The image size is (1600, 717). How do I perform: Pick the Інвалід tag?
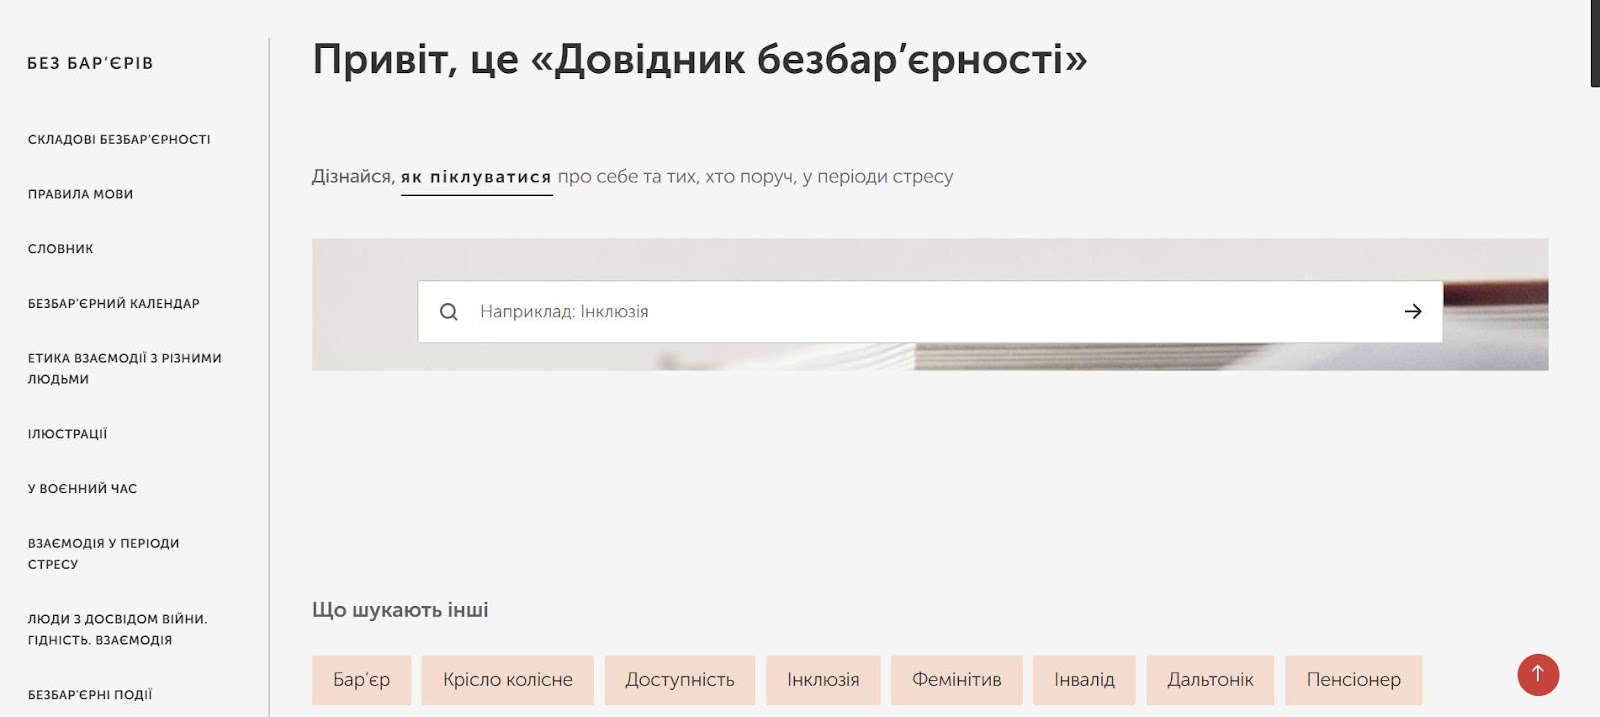[x=1084, y=680]
